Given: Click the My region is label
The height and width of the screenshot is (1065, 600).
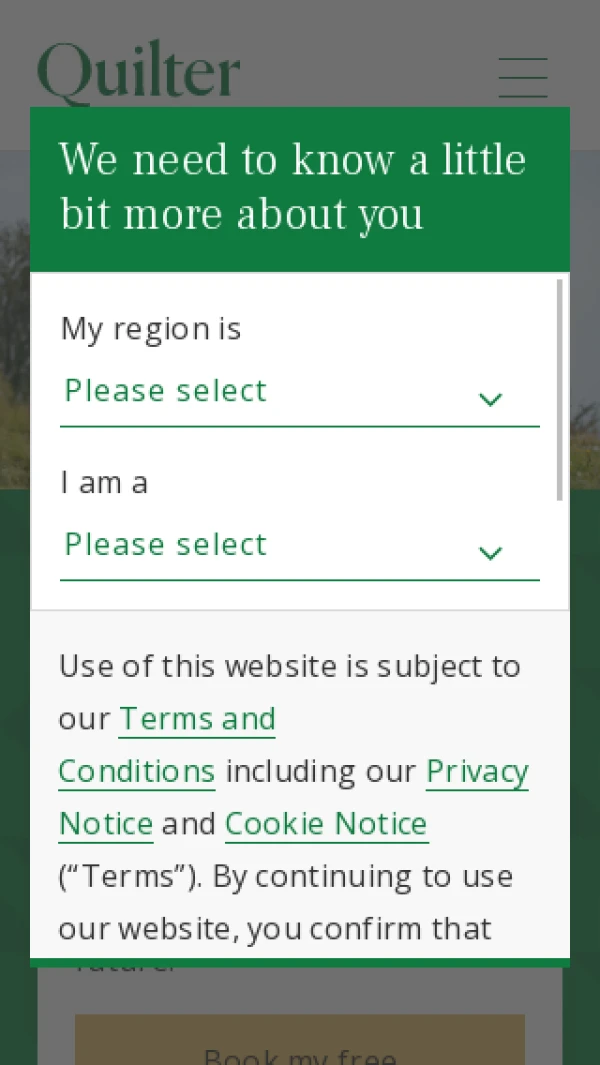Looking at the screenshot, I should tap(151, 329).
